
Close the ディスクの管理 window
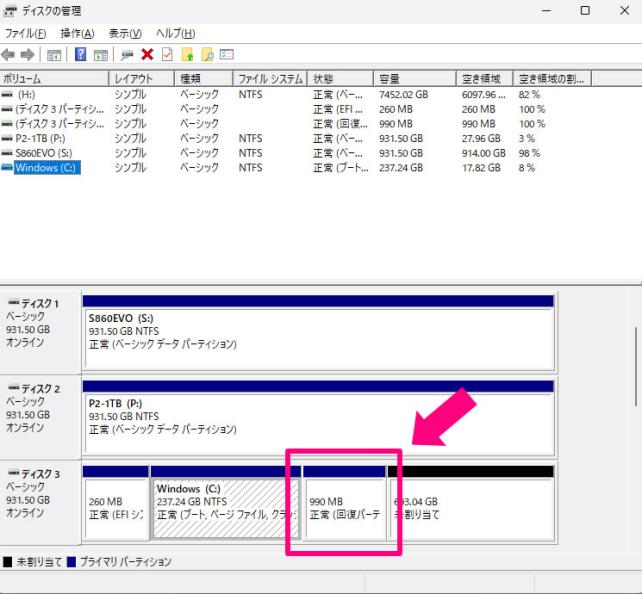[624, 11]
